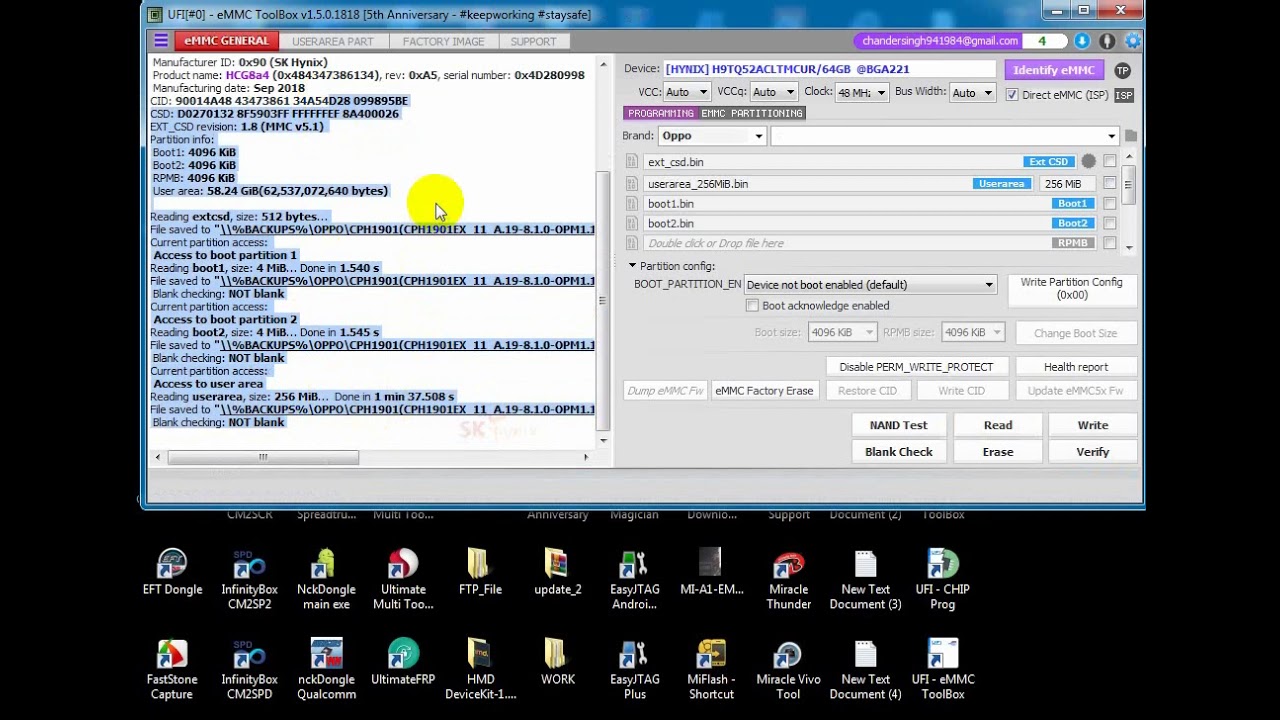
Task: Switch to the eMMC GENERAL tab
Action: (x=226, y=41)
